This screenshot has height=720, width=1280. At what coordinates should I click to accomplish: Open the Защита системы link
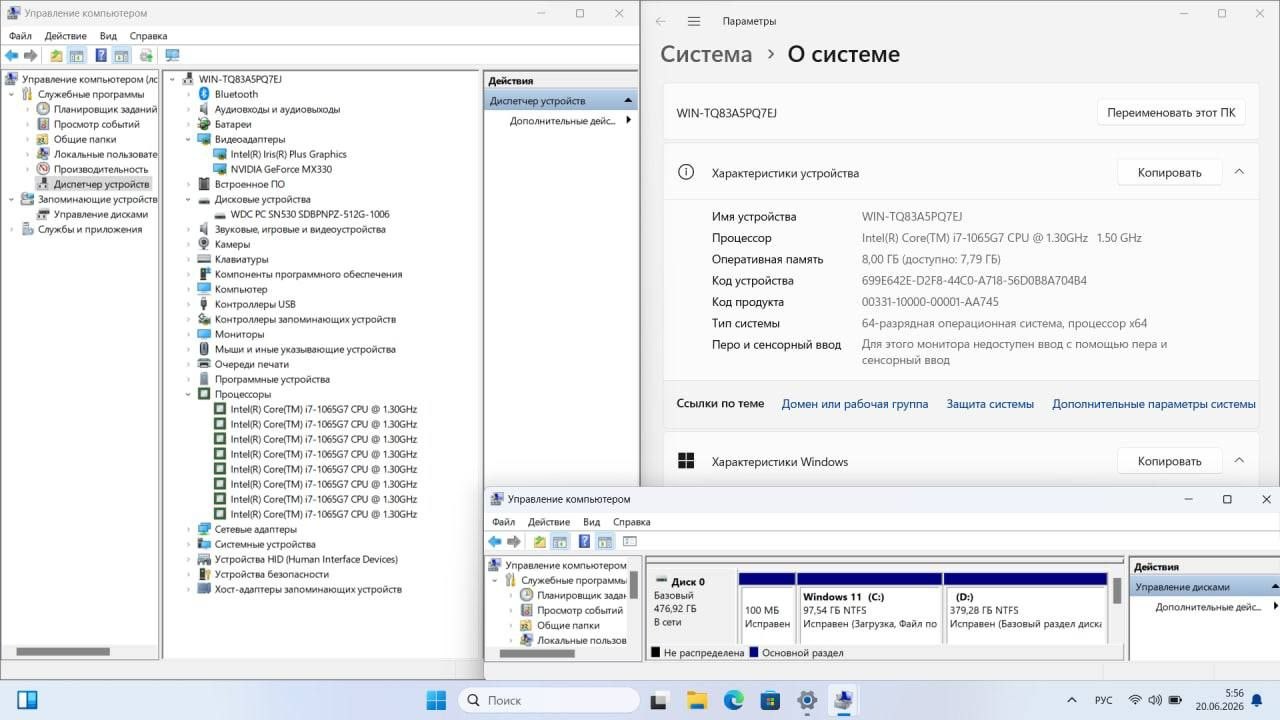(x=990, y=404)
